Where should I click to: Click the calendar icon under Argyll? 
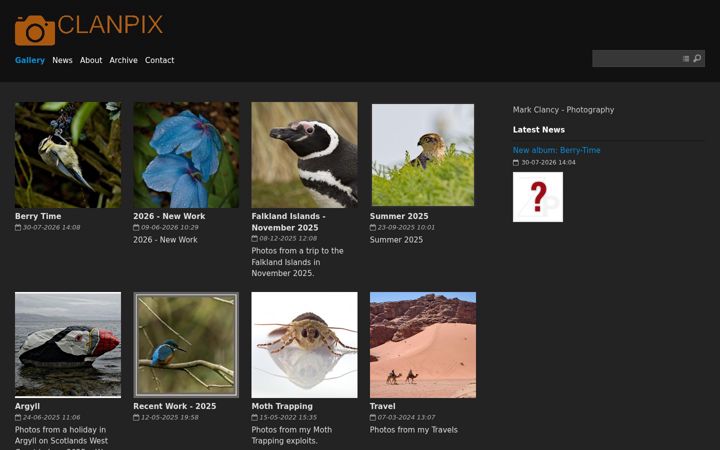pyautogui.click(x=18, y=417)
